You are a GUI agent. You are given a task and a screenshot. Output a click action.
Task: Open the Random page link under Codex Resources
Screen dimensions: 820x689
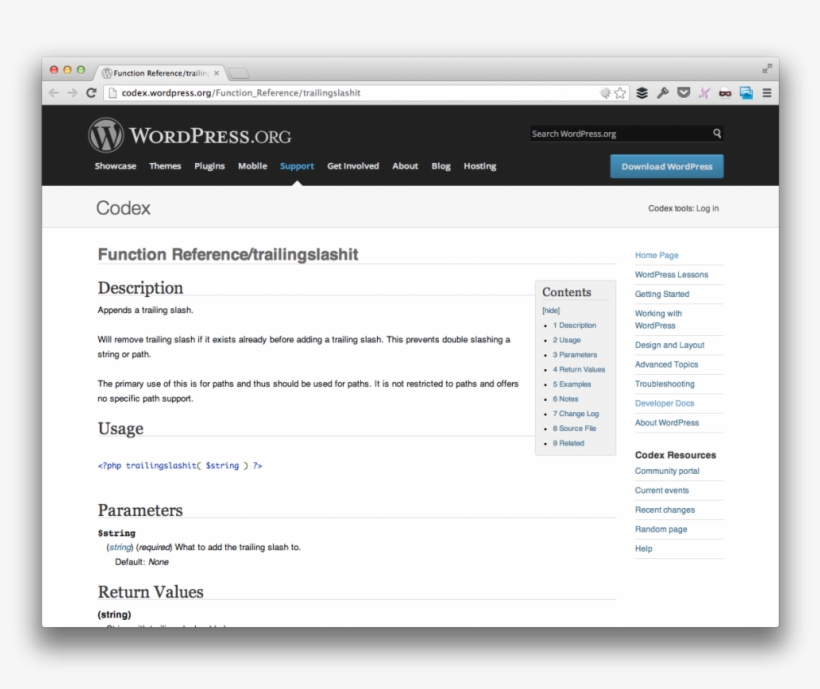(x=662, y=529)
